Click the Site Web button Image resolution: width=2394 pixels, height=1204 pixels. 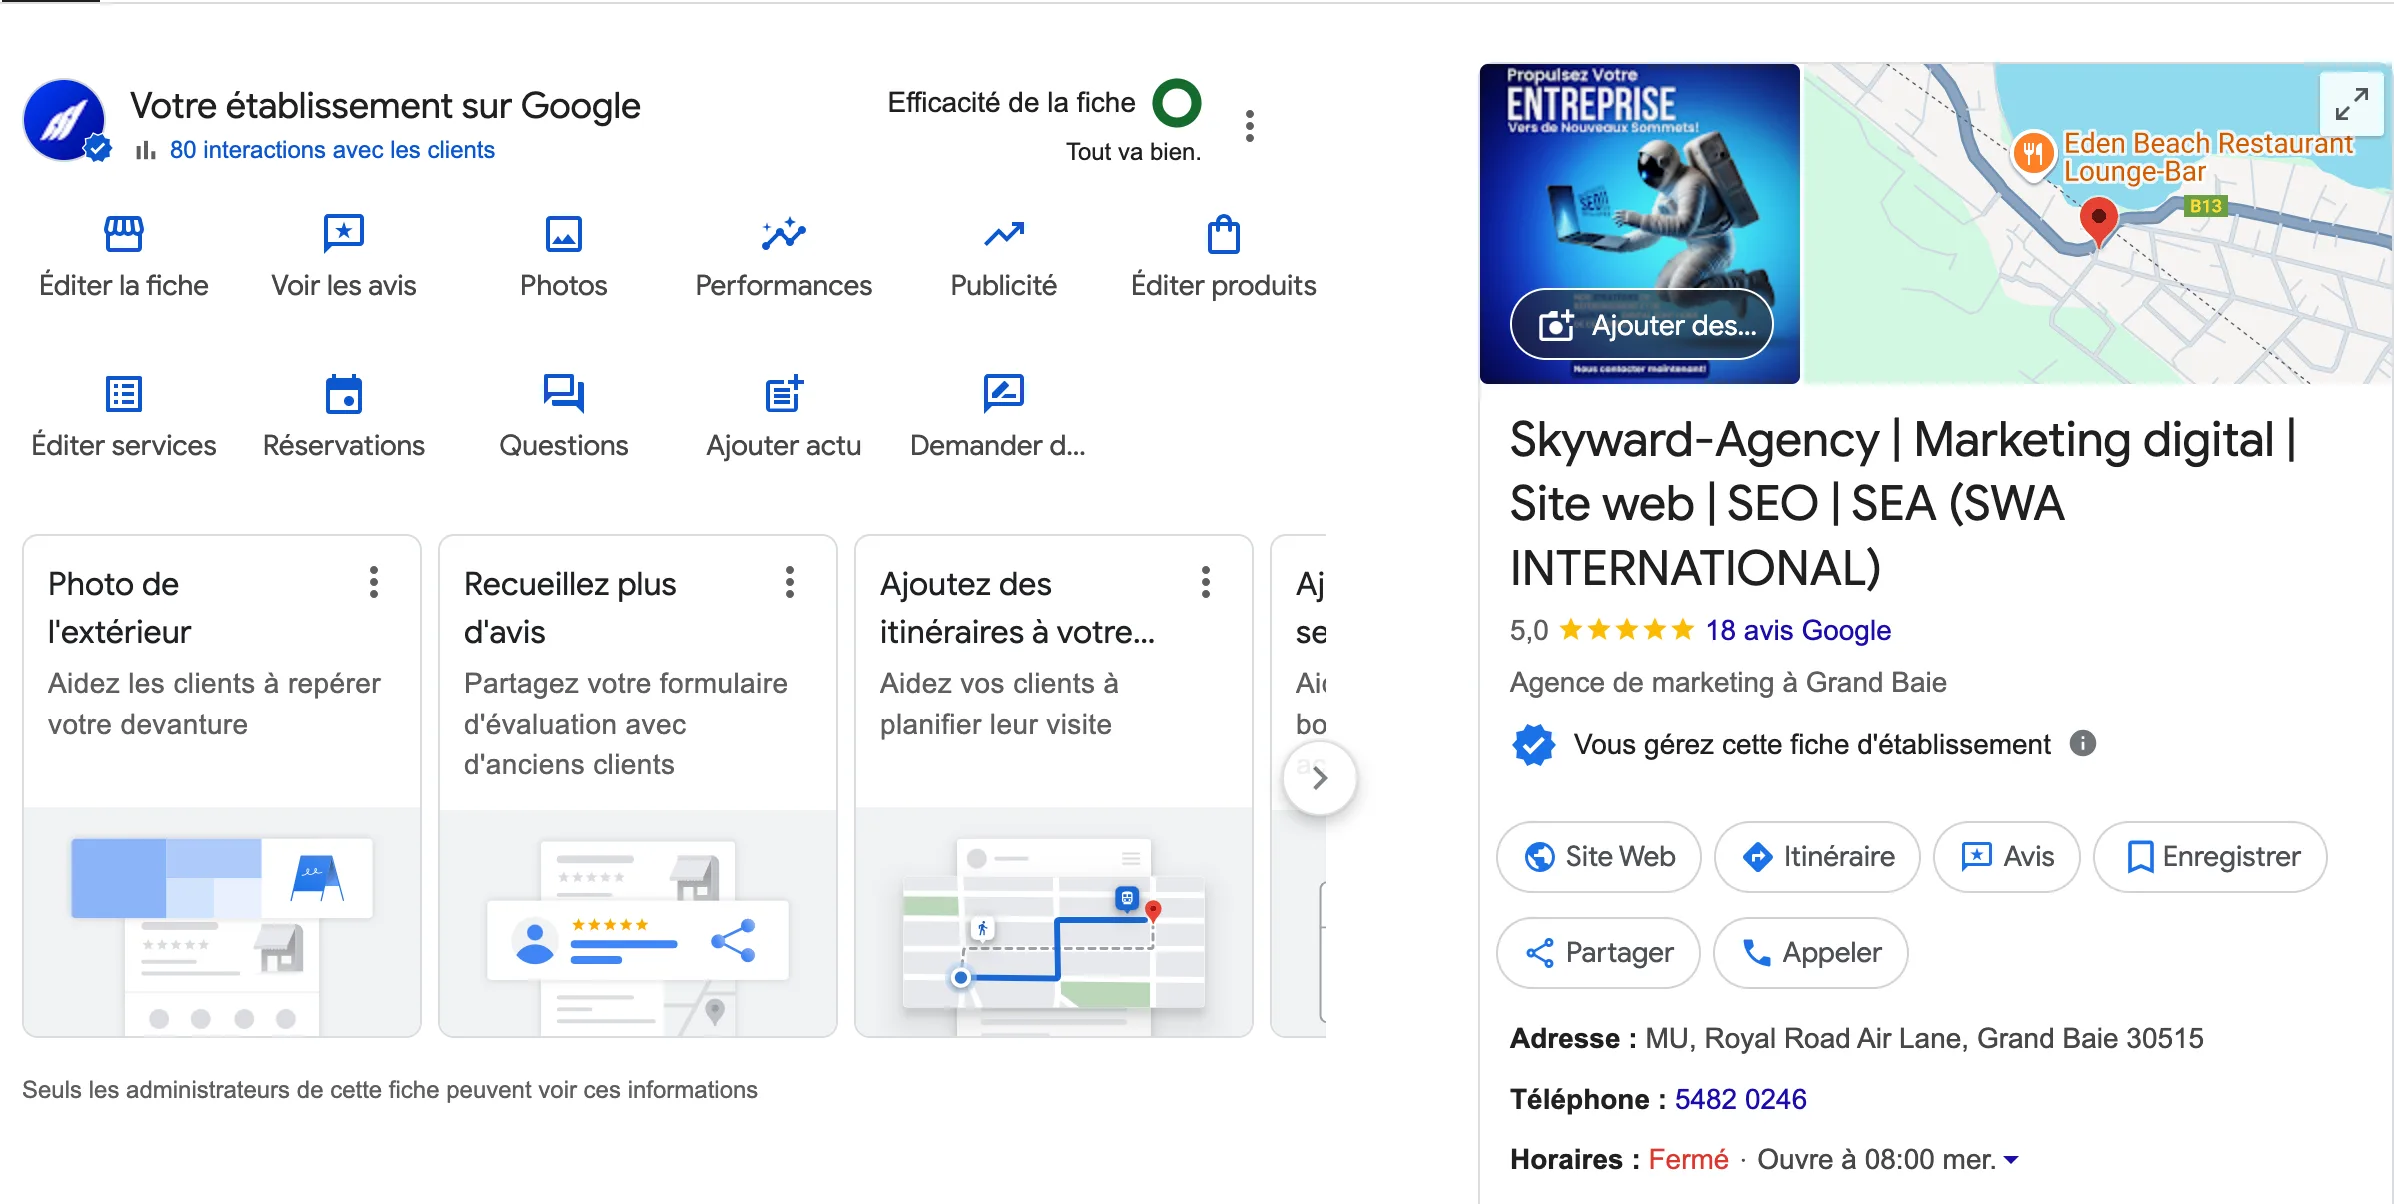(1599, 857)
